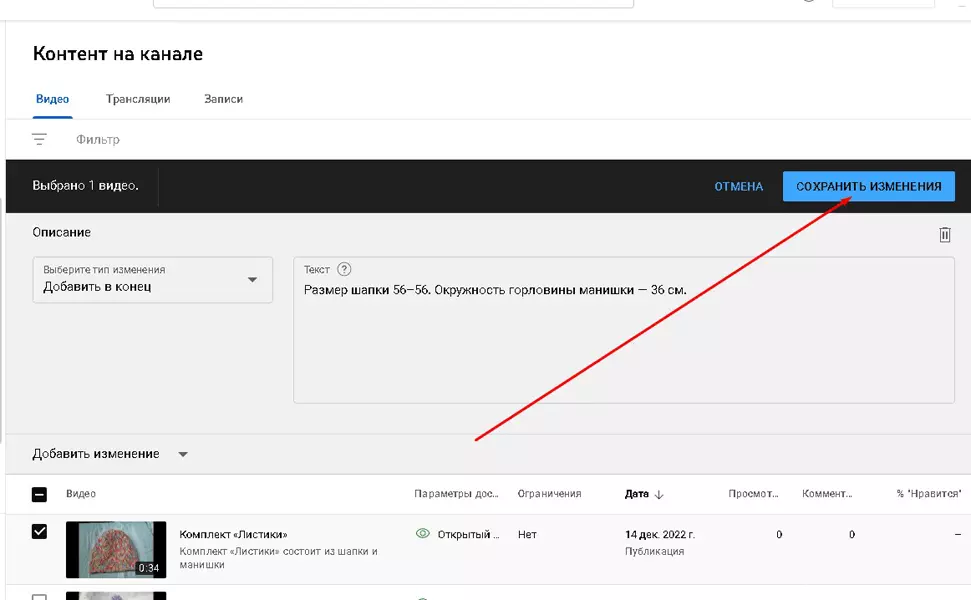Open the Записи tab
Image resolution: width=971 pixels, height=600 pixels.
pyautogui.click(x=224, y=99)
